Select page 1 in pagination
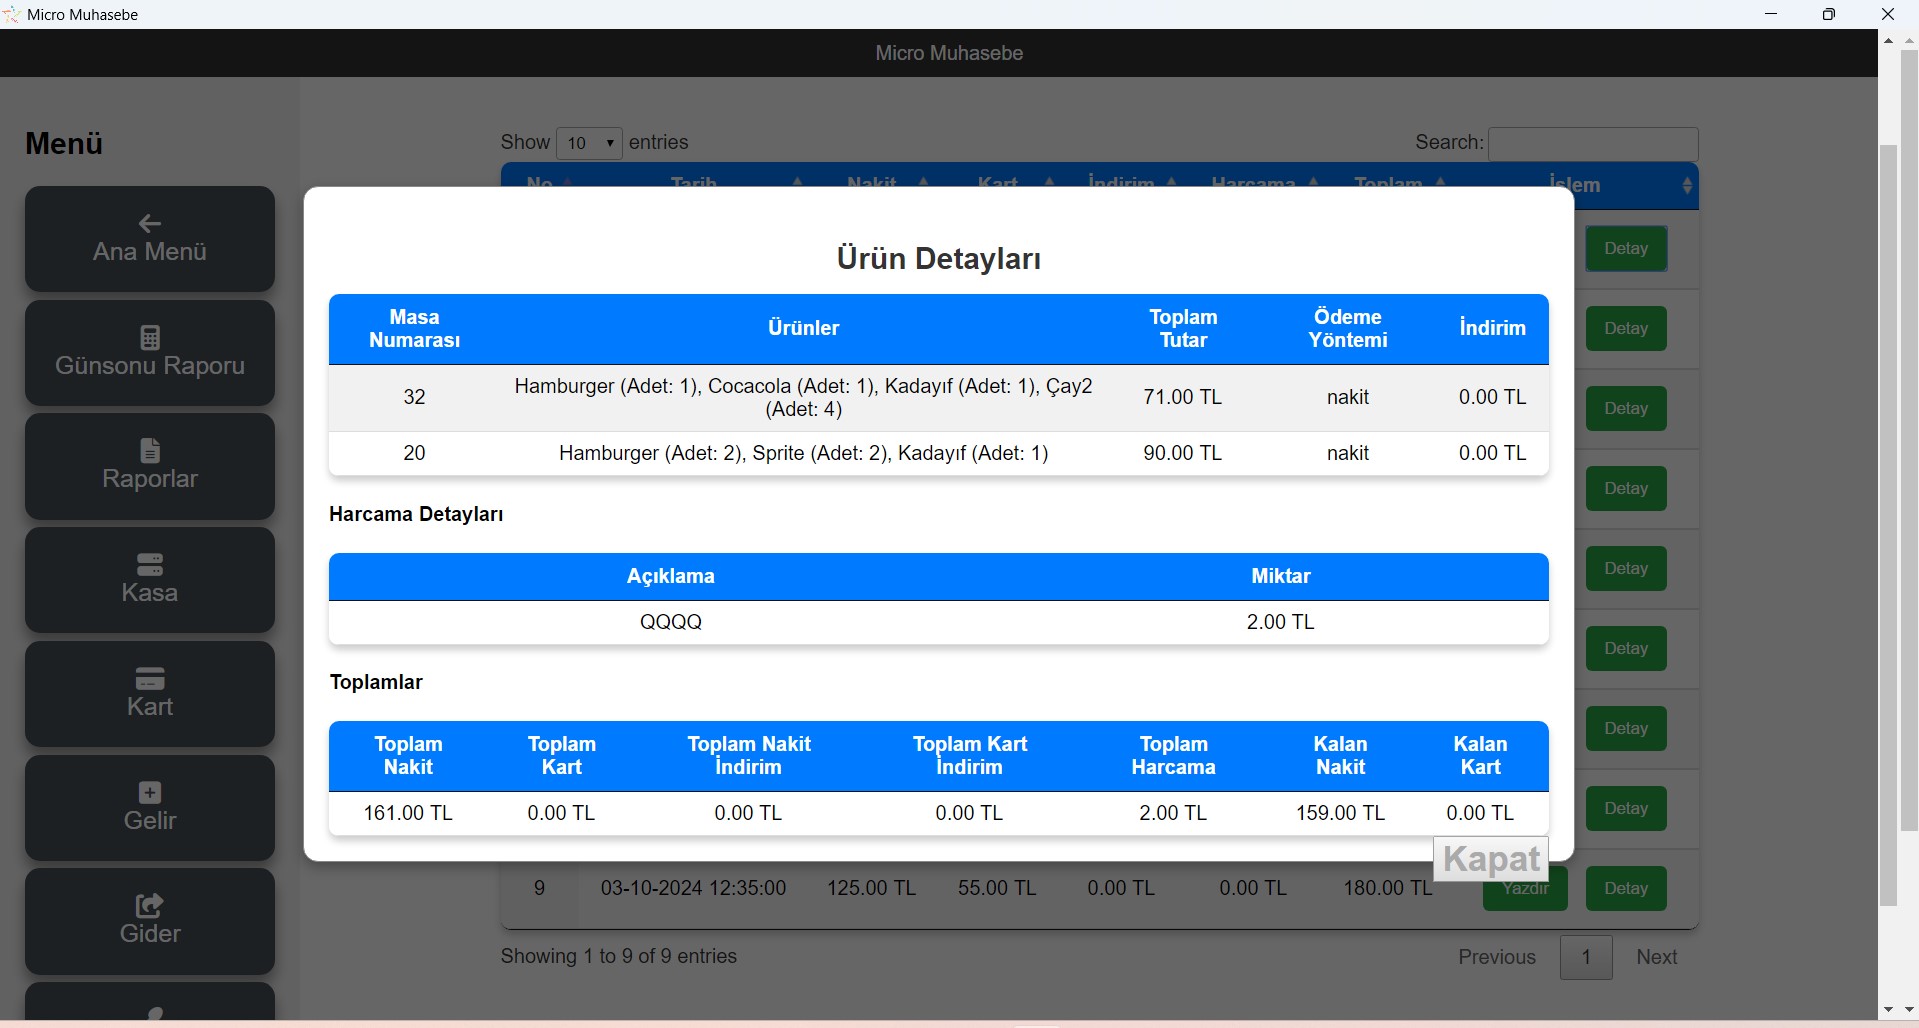Viewport: 1919px width, 1028px height. (1586, 957)
